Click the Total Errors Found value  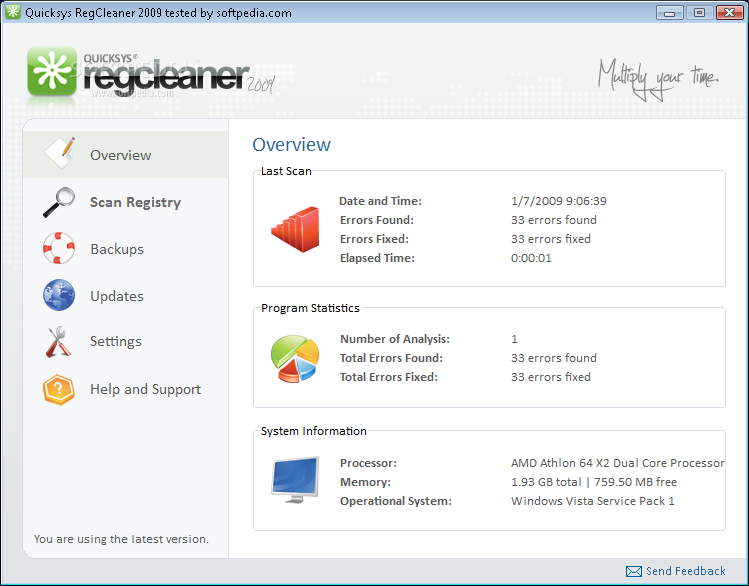coord(554,358)
